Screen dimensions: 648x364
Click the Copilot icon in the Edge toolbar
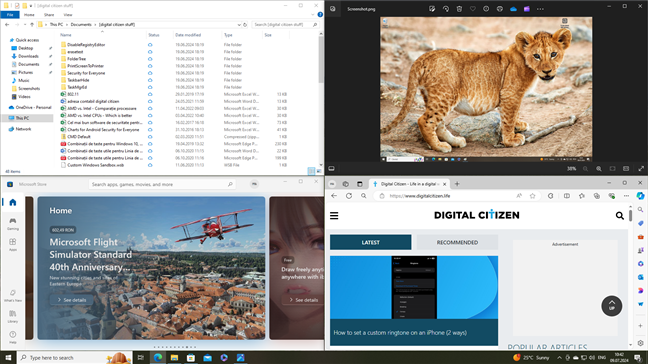click(x=640, y=196)
